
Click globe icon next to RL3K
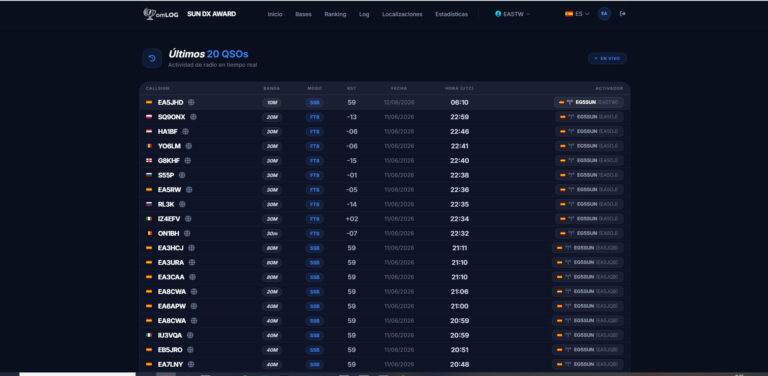(x=182, y=204)
